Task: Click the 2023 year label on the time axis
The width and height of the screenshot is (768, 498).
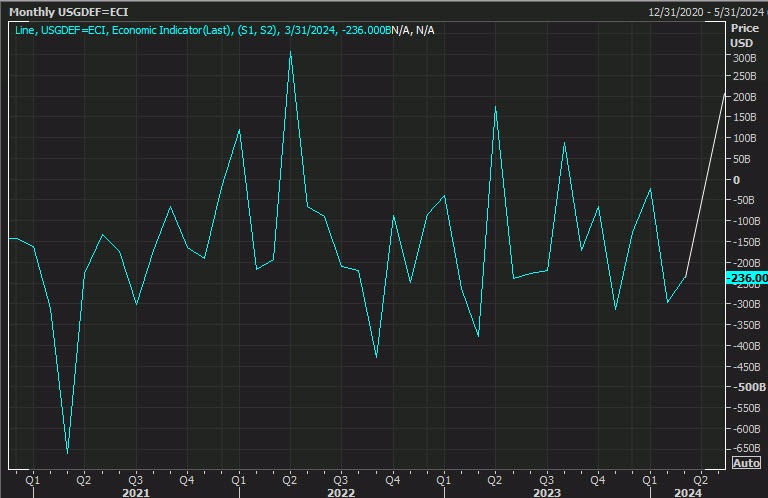Action: coord(547,493)
